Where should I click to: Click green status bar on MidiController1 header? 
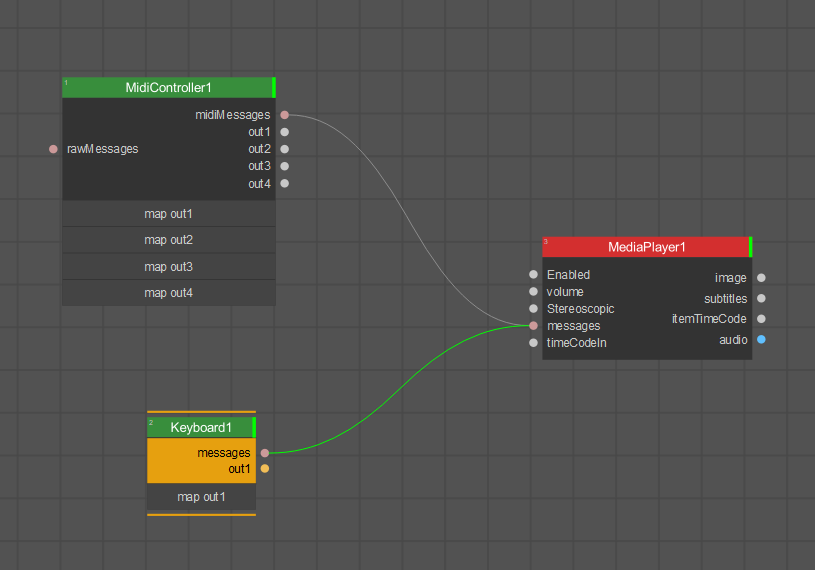[x=273, y=87]
